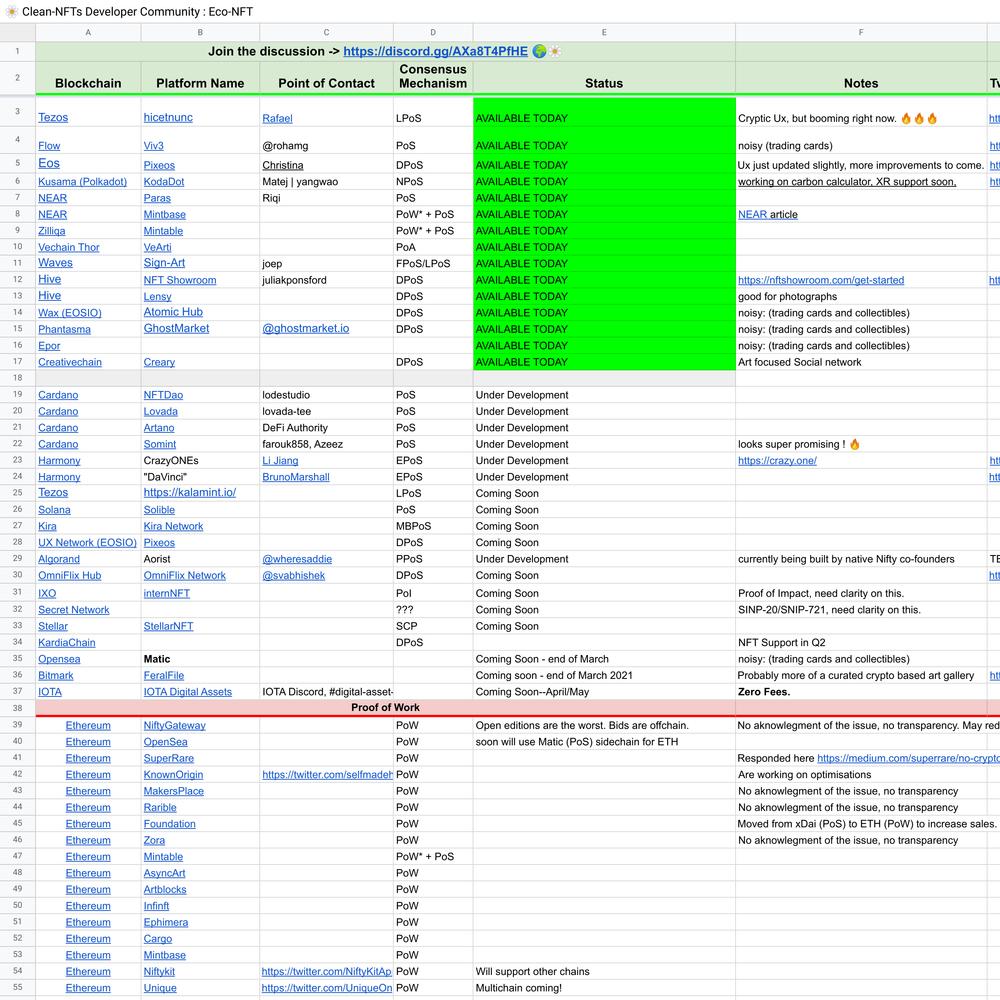Click the 'Will support other chains' cell
The image size is (1000, 1000).
point(604,971)
